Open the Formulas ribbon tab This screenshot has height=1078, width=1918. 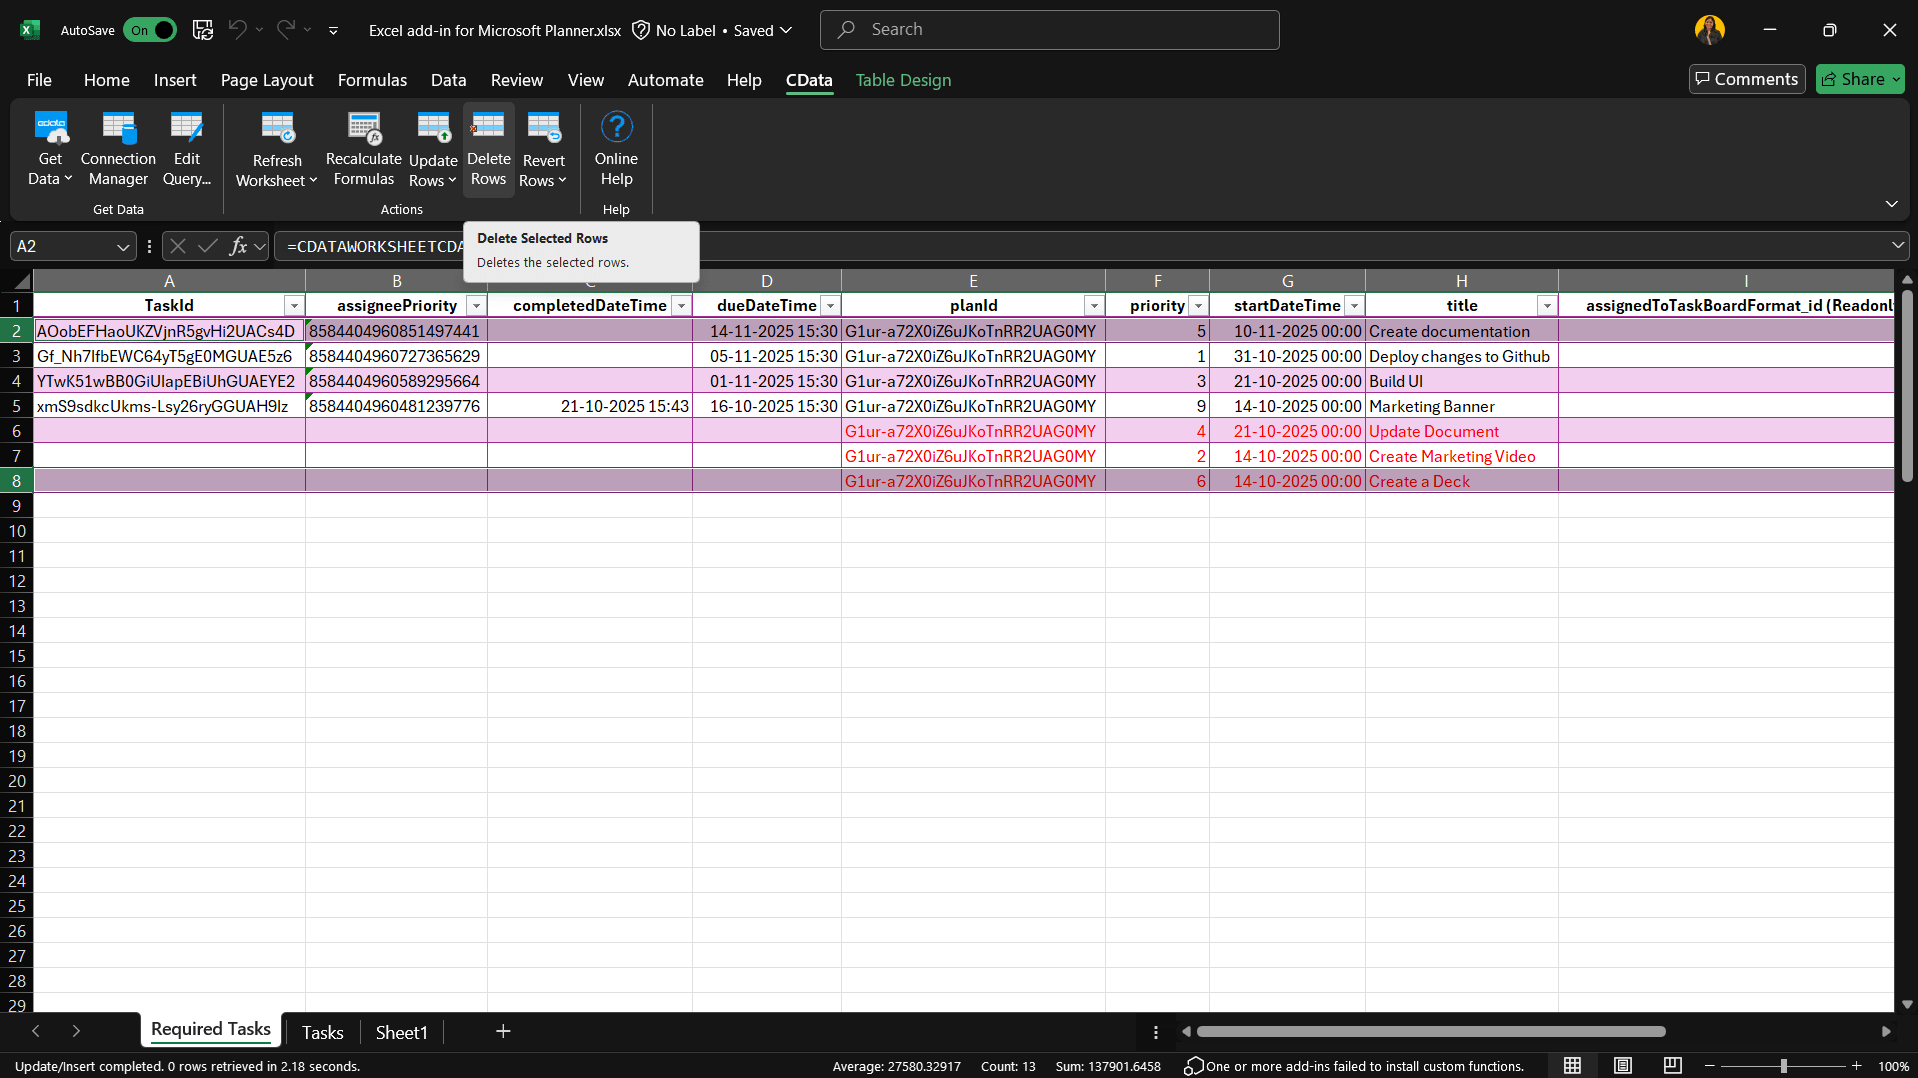click(372, 80)
